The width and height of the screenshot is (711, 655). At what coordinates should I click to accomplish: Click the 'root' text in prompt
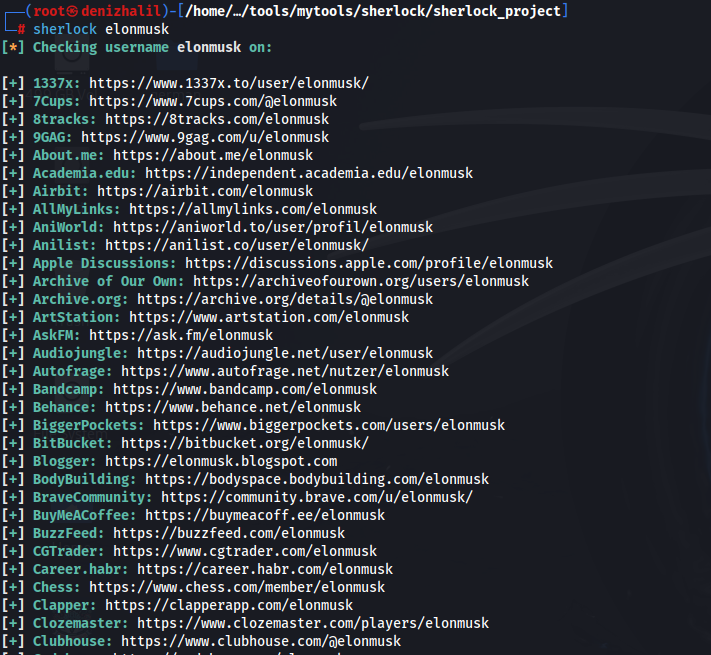(x=49, y=11)
